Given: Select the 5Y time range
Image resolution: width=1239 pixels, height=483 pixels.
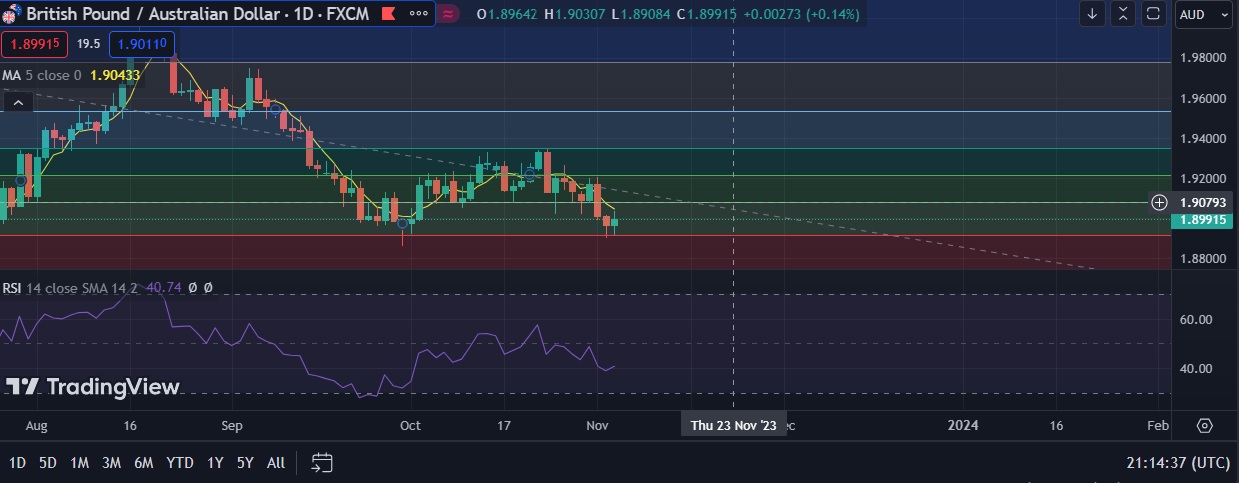Looking at the screenshot, I should point(245,462).
